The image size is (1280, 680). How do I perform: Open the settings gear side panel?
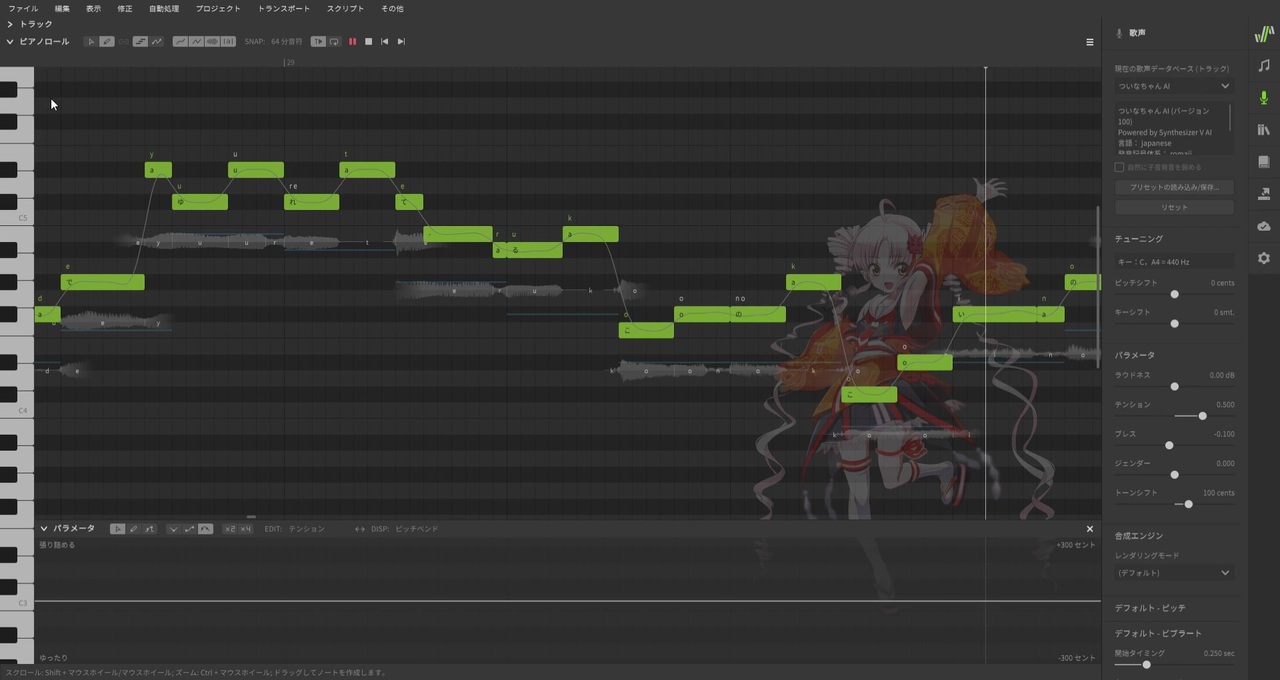(x=1264, y=258)
